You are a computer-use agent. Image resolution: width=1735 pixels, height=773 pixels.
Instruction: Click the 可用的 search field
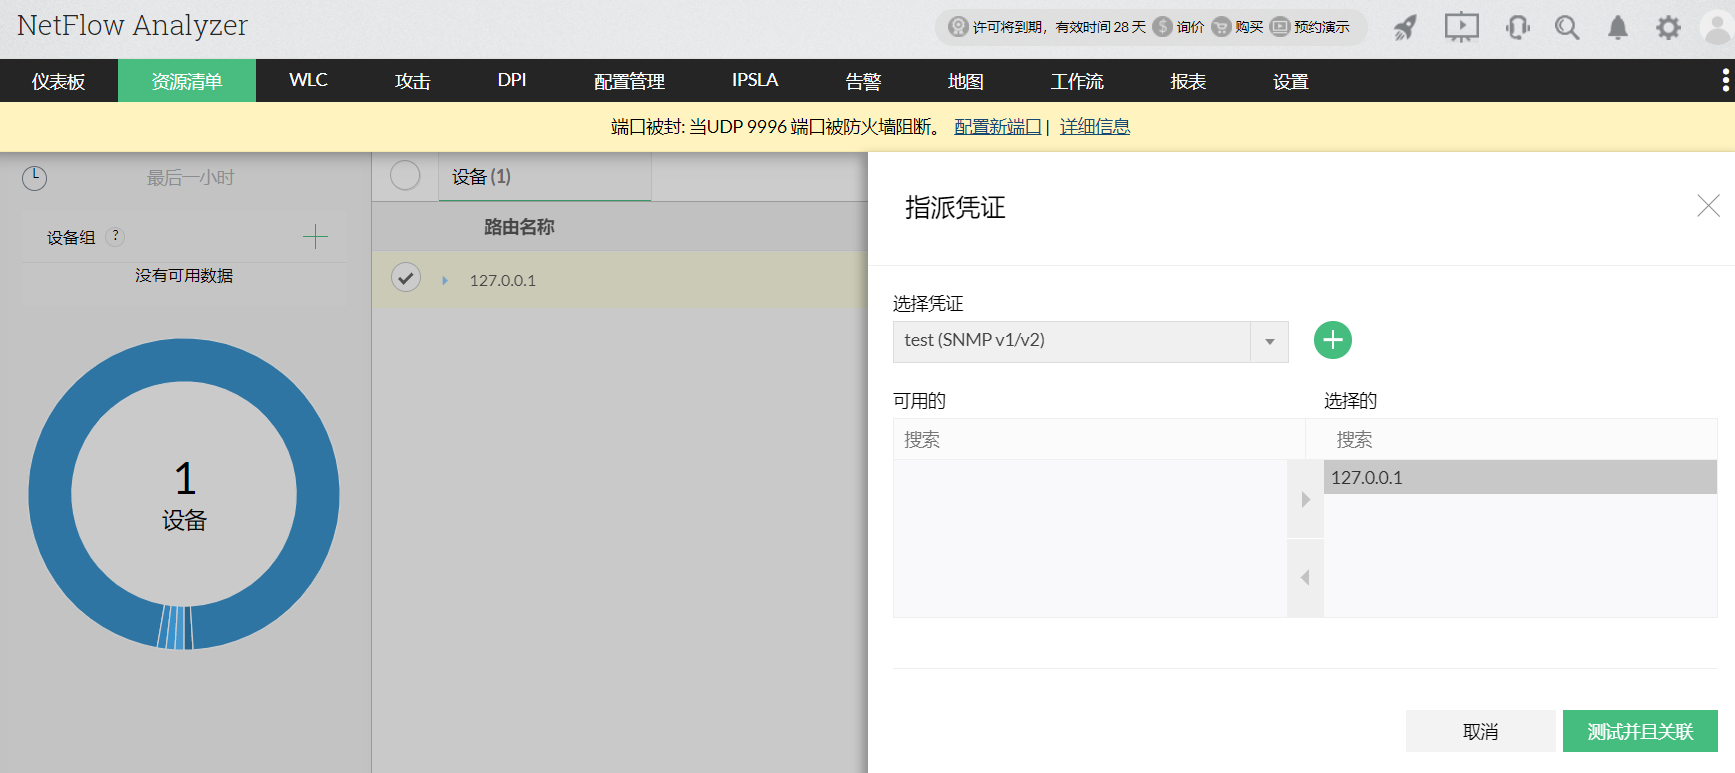[1099, 439]
